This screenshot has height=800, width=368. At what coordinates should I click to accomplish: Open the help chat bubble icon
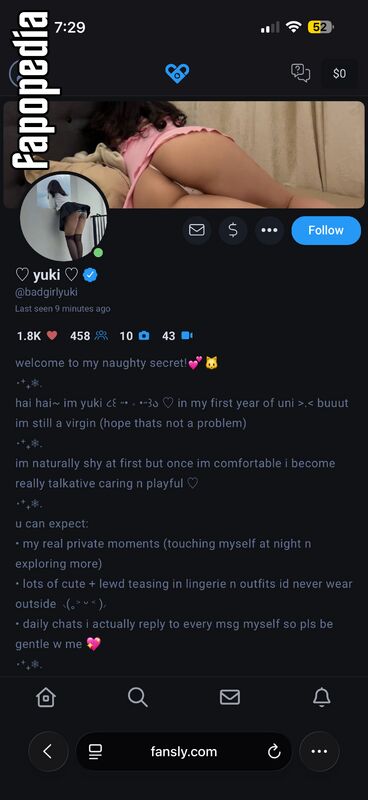300,73
